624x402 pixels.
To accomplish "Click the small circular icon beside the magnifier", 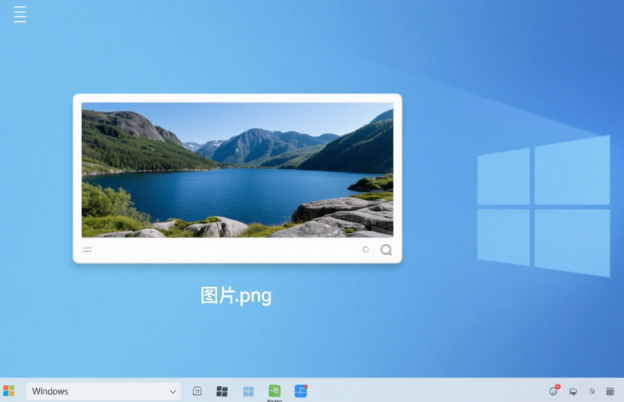I will coord(365,250).
